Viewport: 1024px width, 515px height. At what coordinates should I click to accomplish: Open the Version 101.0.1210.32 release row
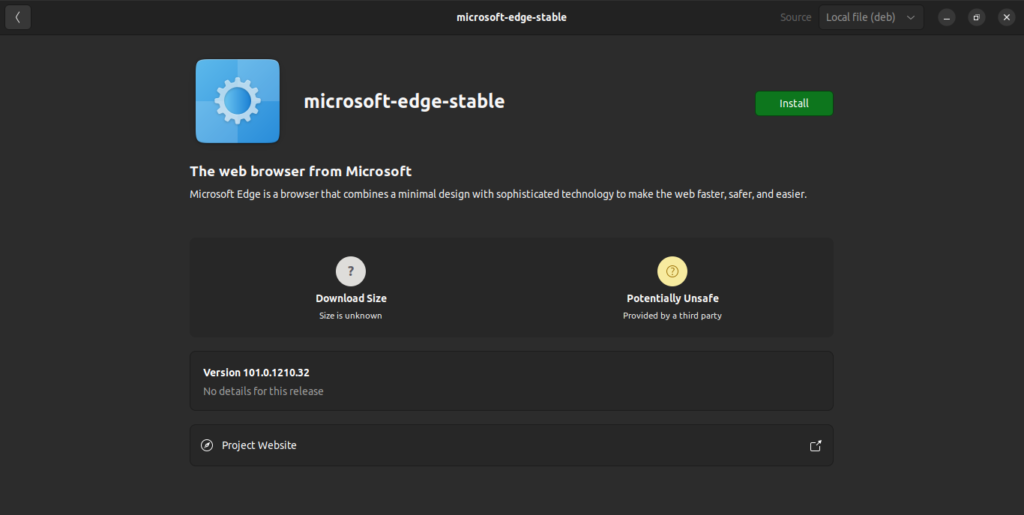click(x=511, y=381)
